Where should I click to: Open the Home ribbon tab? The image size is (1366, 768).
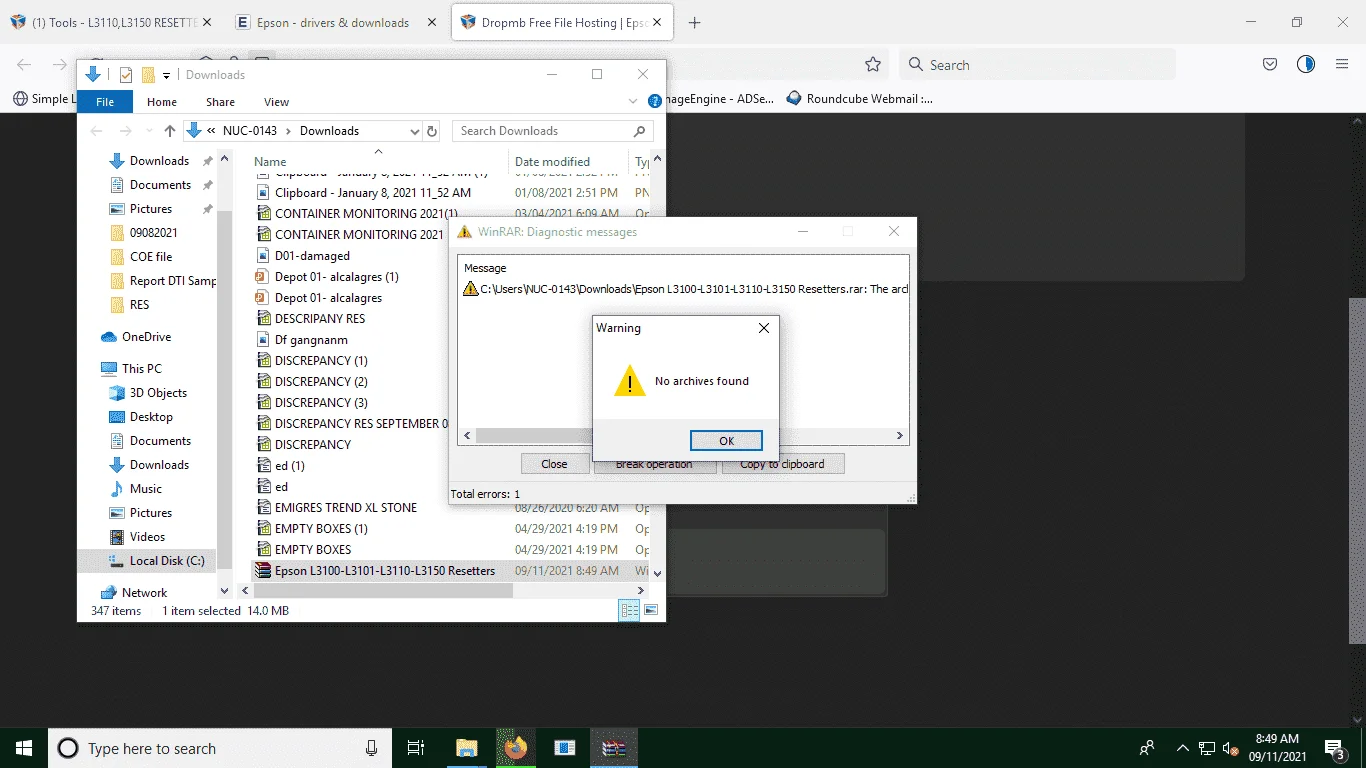point(162,102)
